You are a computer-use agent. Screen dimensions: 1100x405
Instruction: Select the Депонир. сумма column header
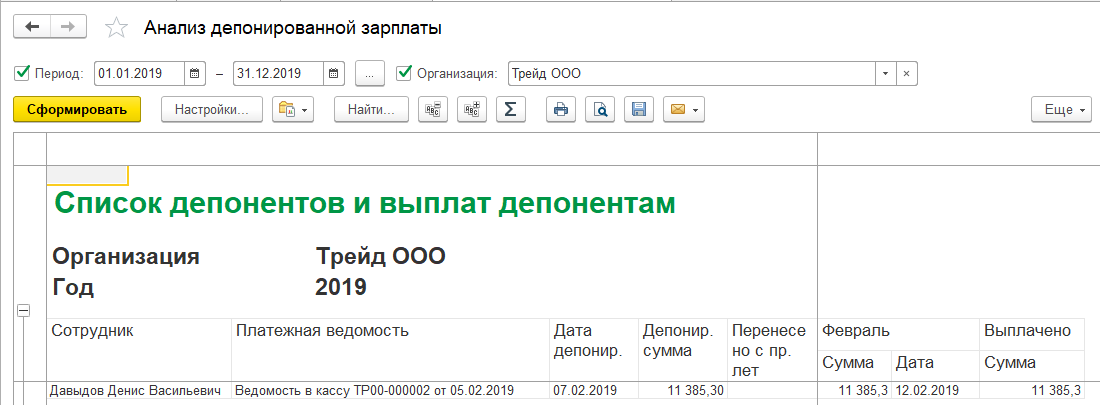pos(682,350)
